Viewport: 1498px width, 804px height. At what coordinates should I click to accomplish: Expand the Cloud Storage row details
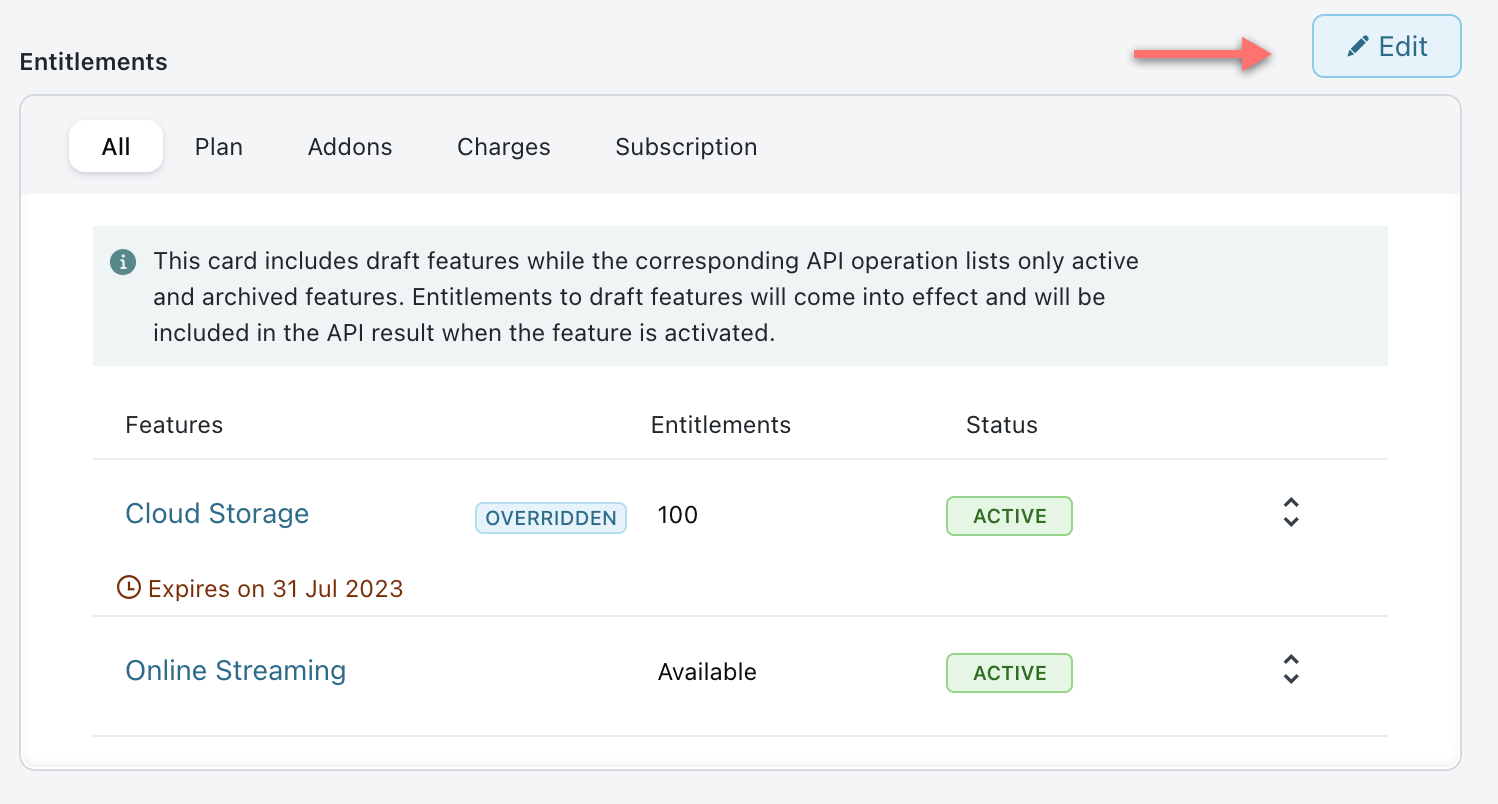1290,513
